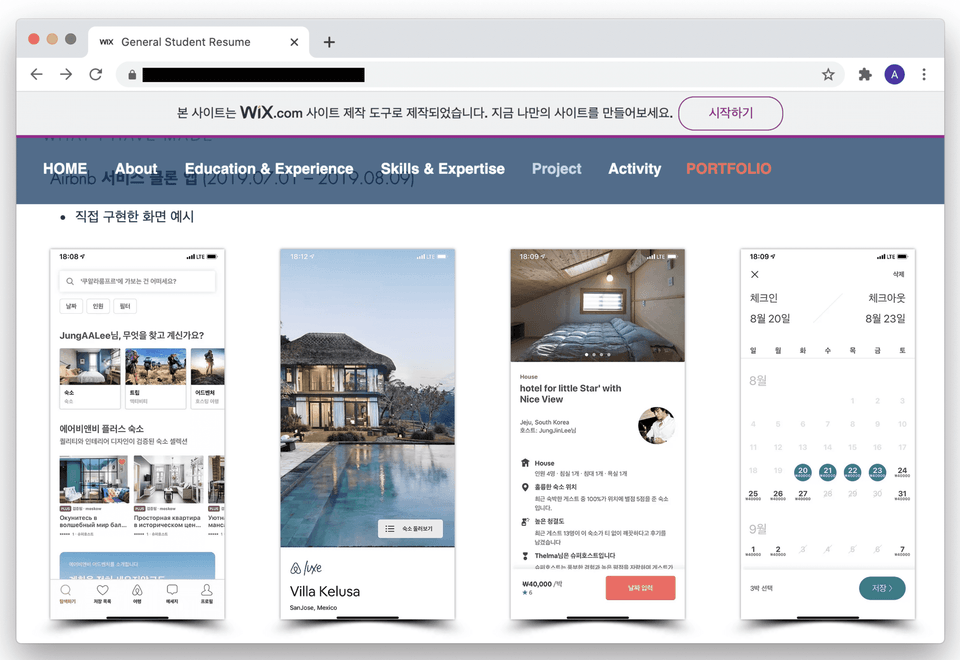This screenshot has height=660, width=960.
Task: Select date 23 in the August calendar
Action: 877,471
